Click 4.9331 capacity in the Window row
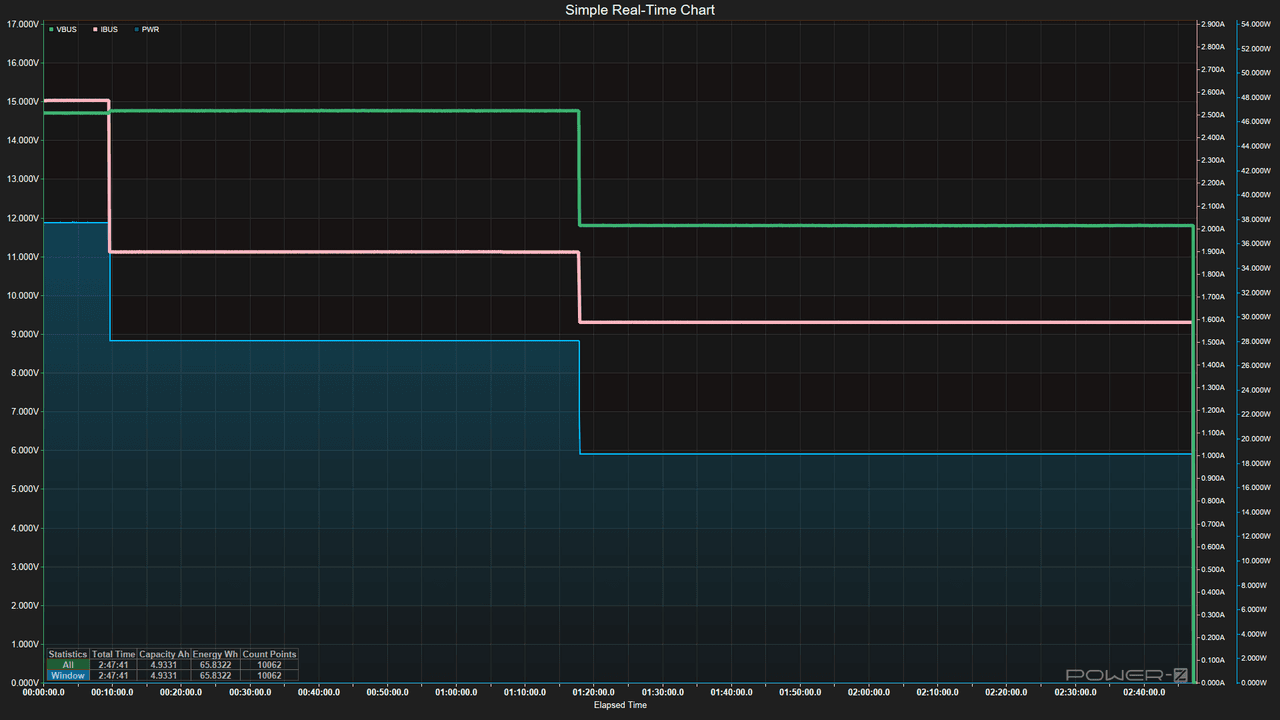 [164, 676]
